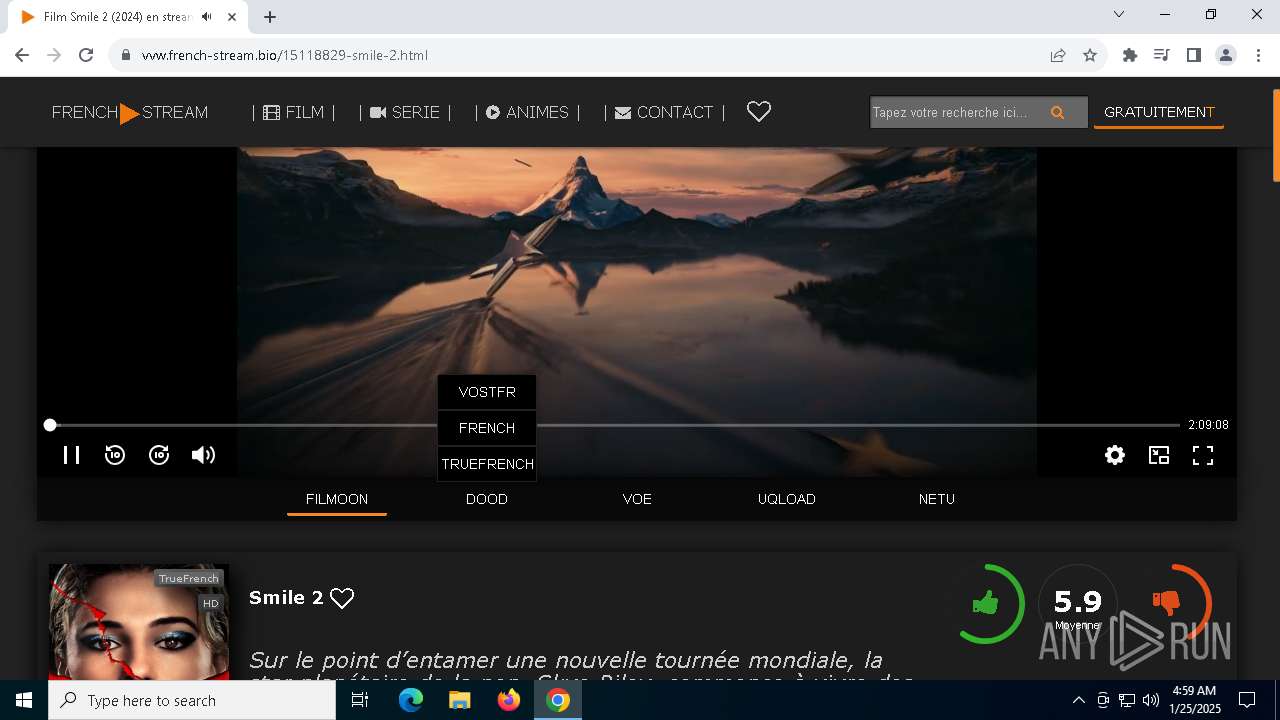The width and height of the screenshot is (1280, 720).
Task: Click the orange search magnifier icon
Action: tap(1058, 113)
